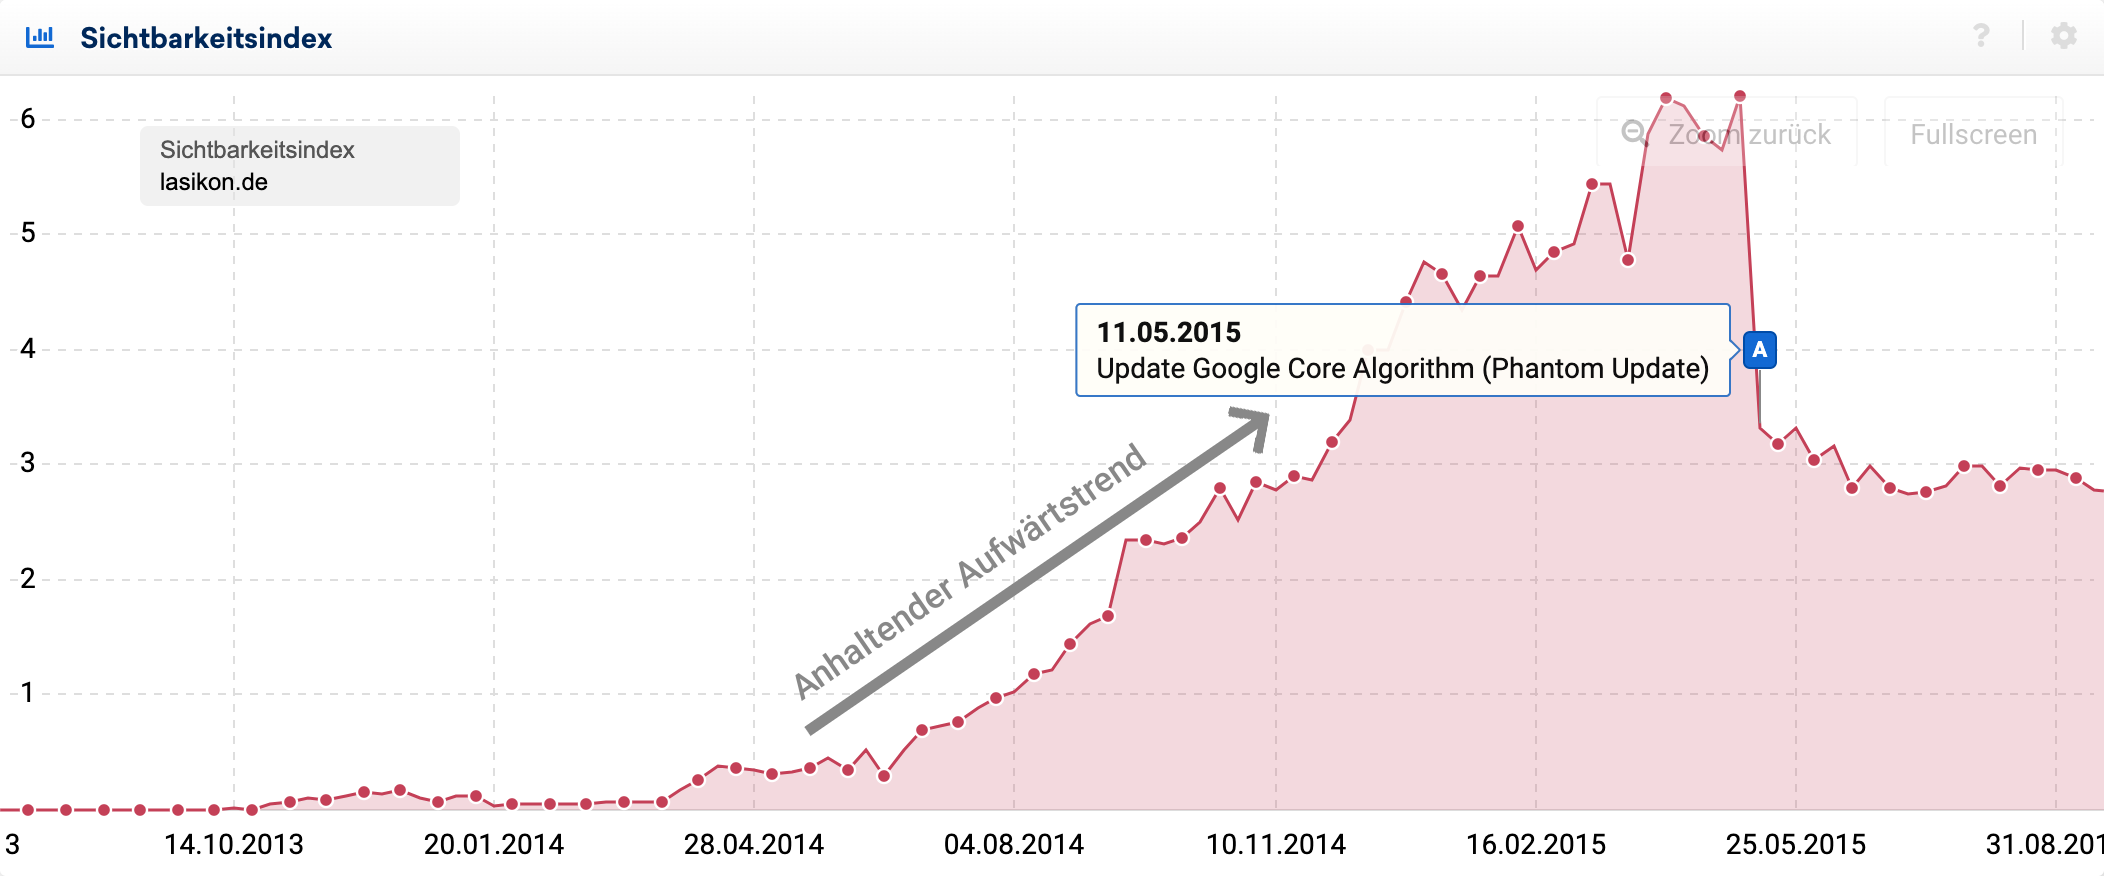Viewport: 2104px width, 876px height.
Task: Click the highest peak data point above 6
Action: coord(1740,96)
